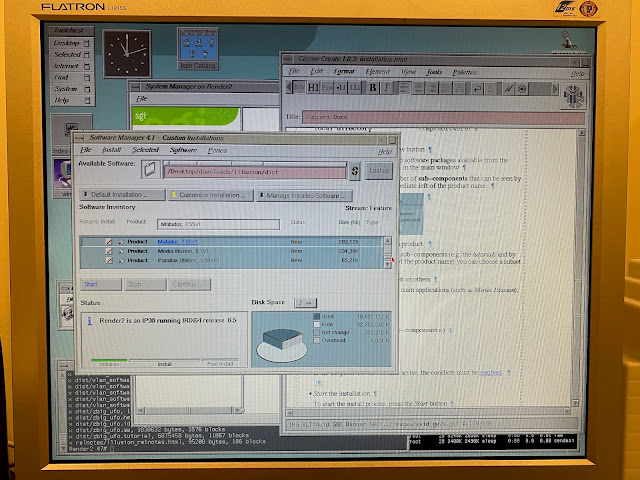Open System menu in Toolchest
The image size is (640, 480).
point(72,89)
